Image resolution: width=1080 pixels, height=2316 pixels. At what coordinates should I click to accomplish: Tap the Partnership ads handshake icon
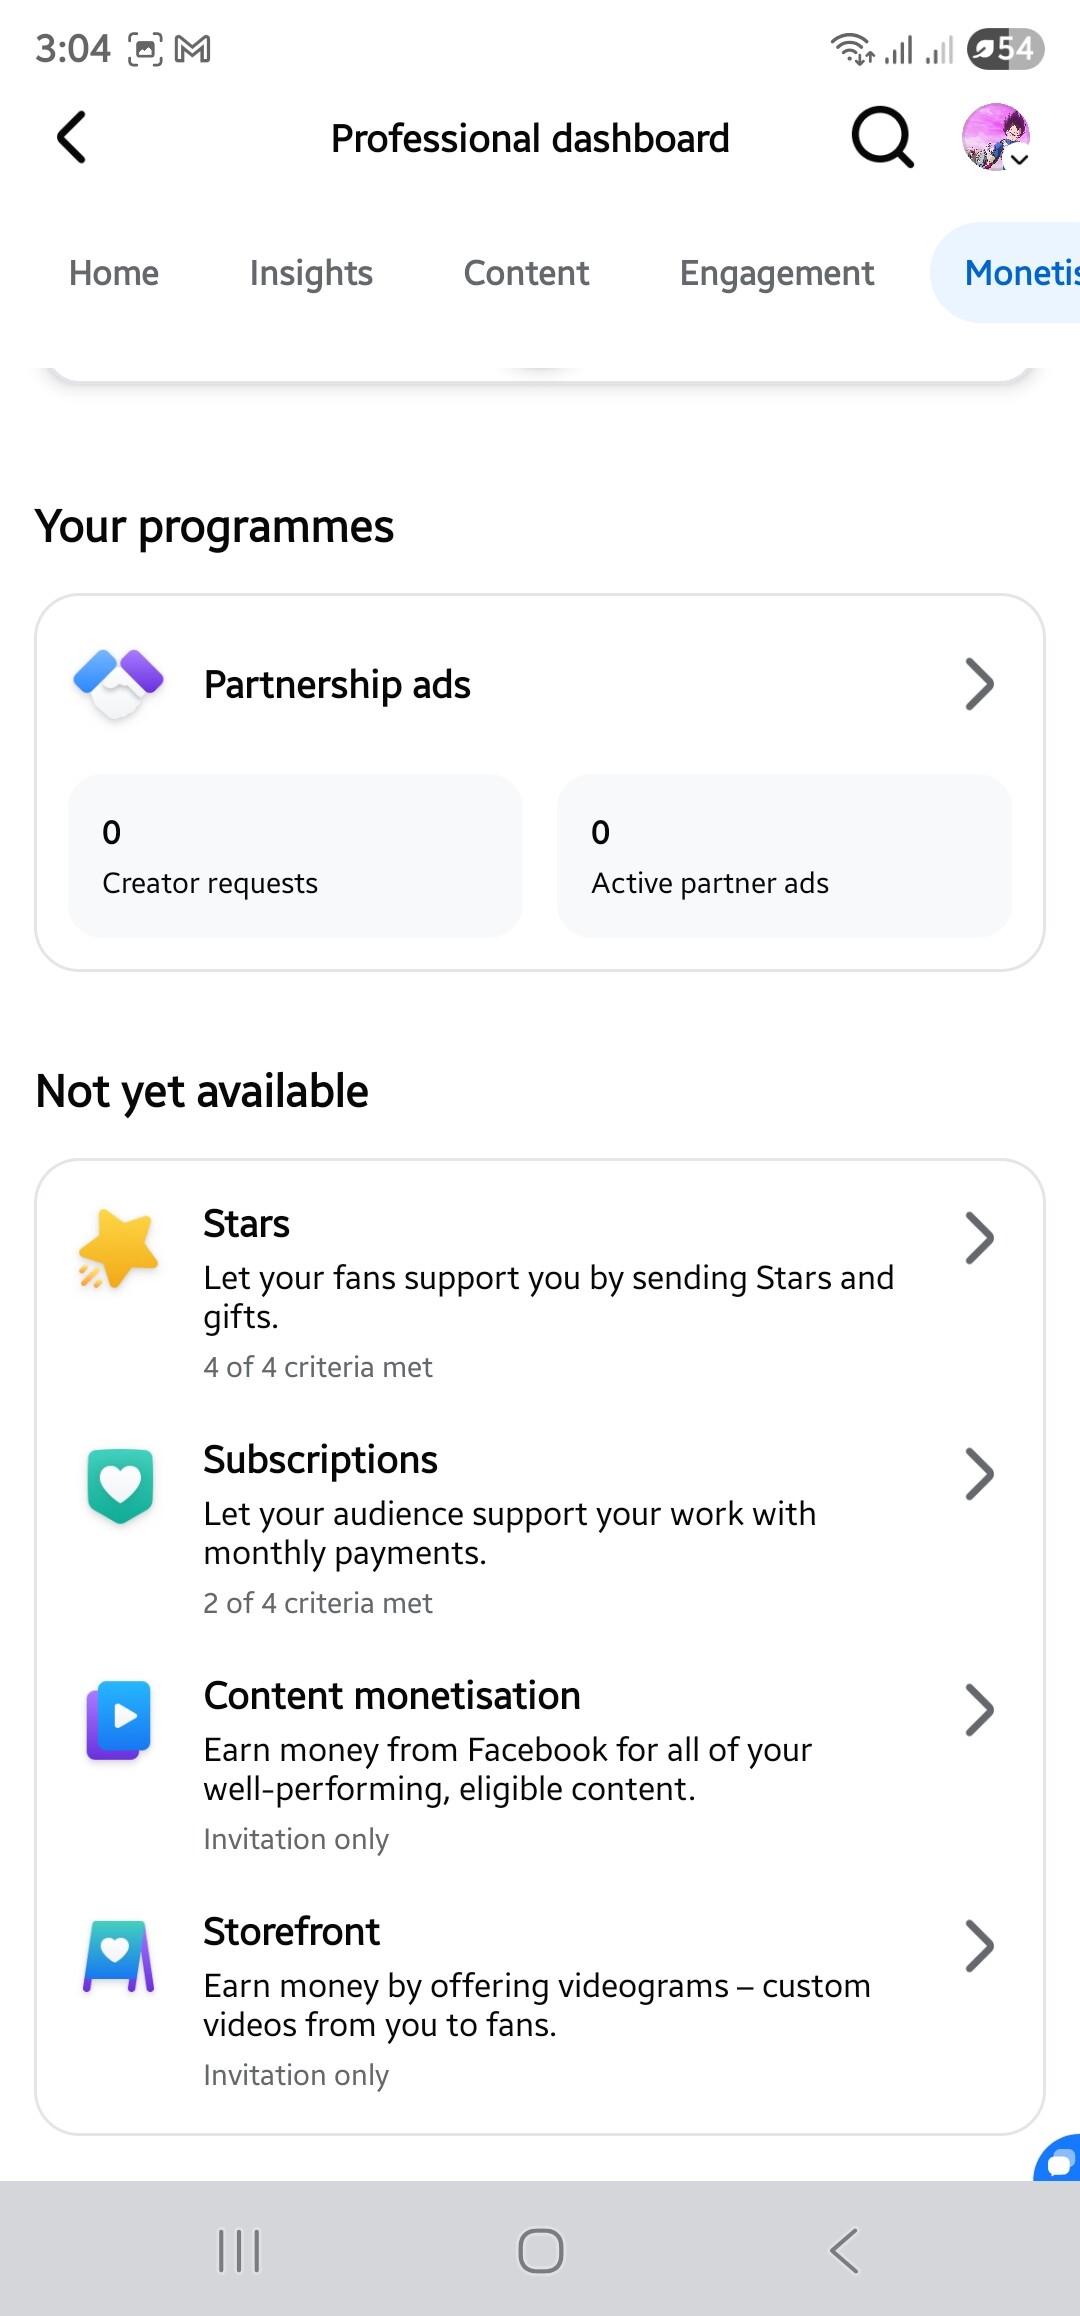pos(119,684)
